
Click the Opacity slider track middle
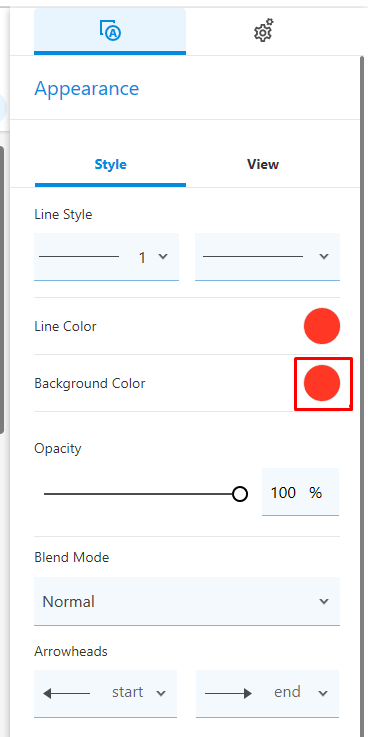[x=142, y=494]
